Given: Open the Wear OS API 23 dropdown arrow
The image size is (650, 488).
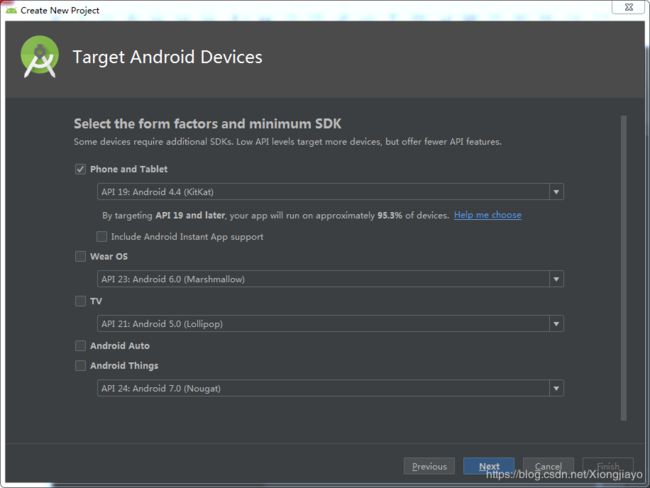Looking at the screenshot, I should 556,279.
